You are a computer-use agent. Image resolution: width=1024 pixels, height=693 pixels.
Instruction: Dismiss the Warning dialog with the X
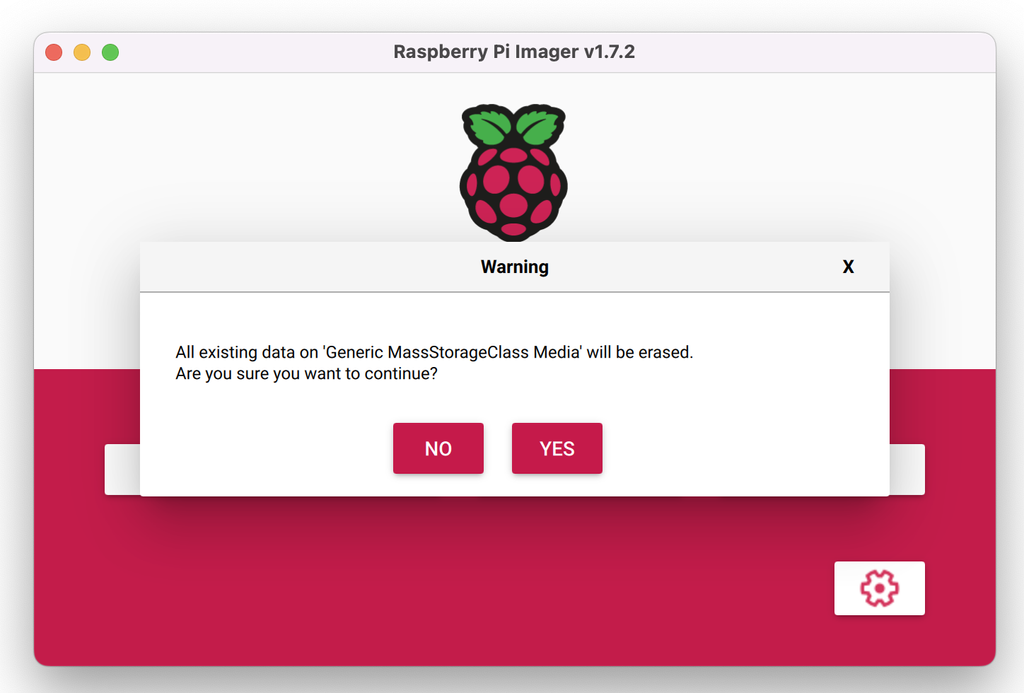pyautogui.click(x=848, y=267)
